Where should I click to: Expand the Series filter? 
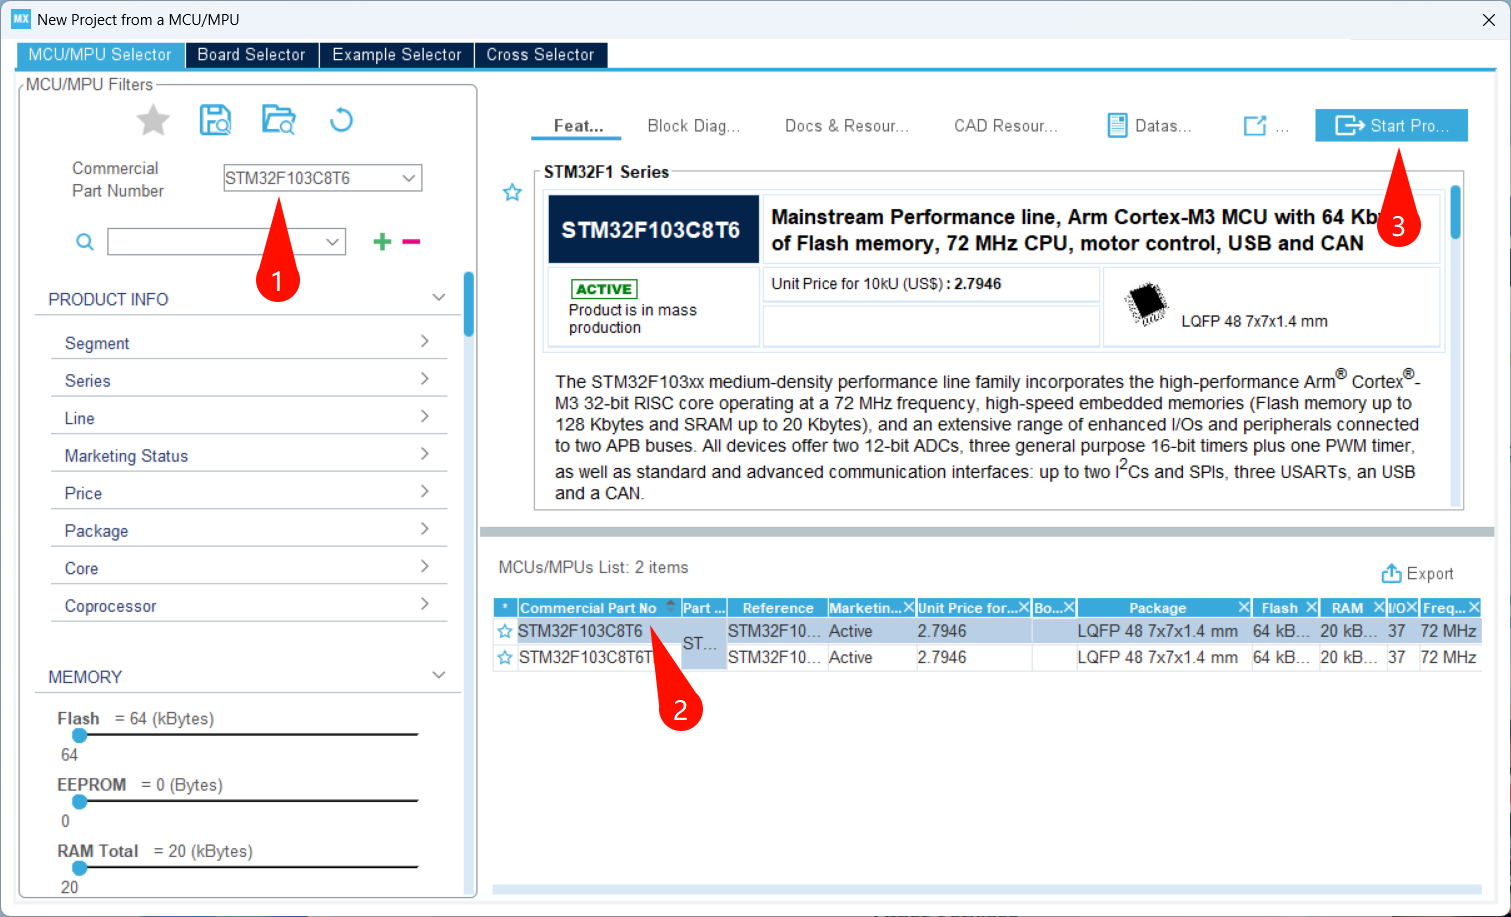(248, 381)
